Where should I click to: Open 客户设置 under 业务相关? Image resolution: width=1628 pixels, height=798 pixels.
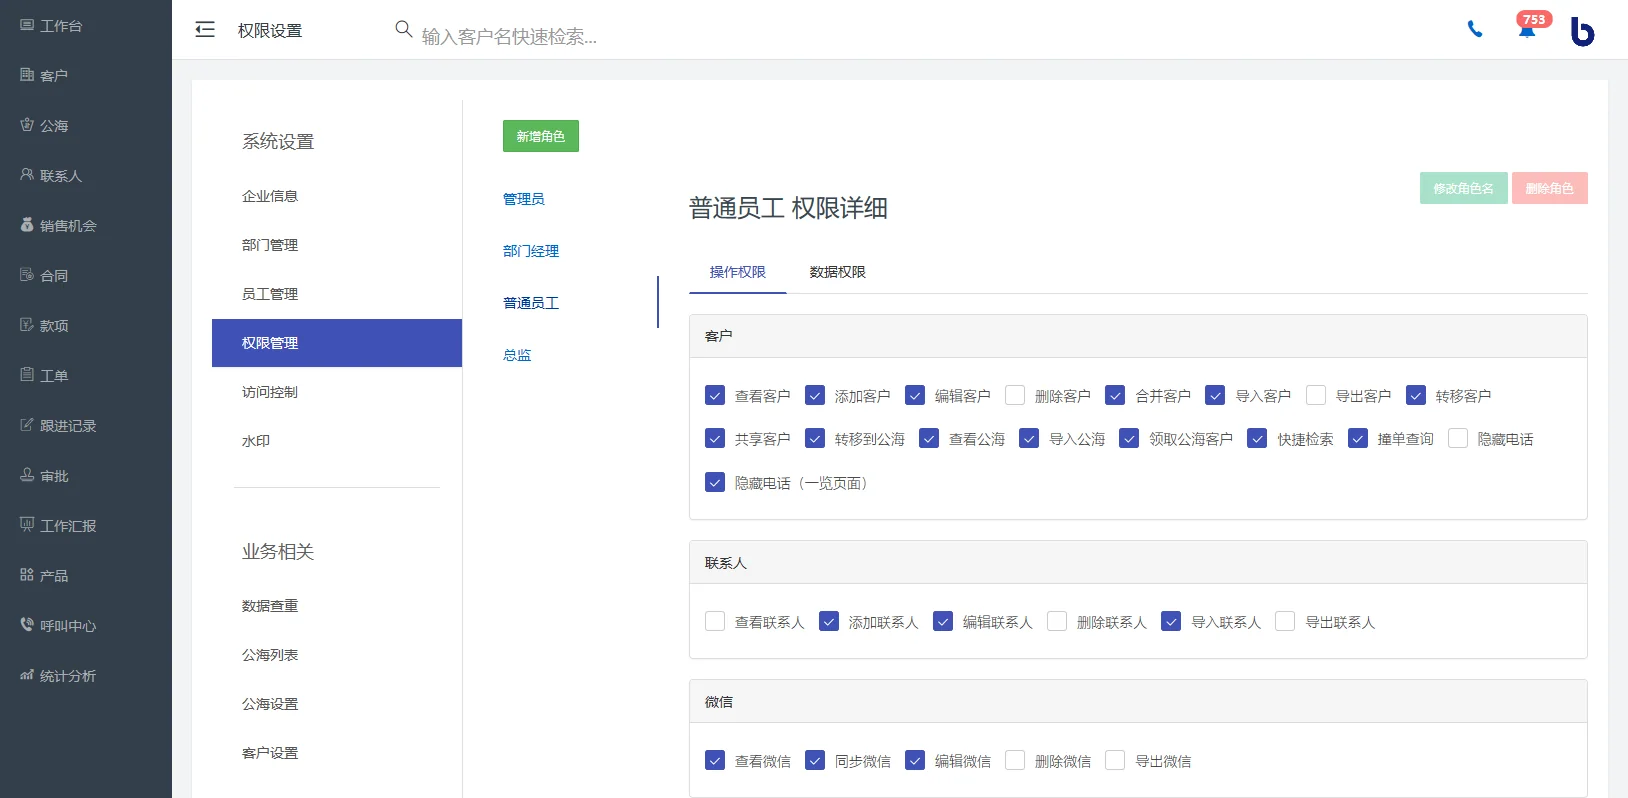pyautogui.click(x=270, y=753)
